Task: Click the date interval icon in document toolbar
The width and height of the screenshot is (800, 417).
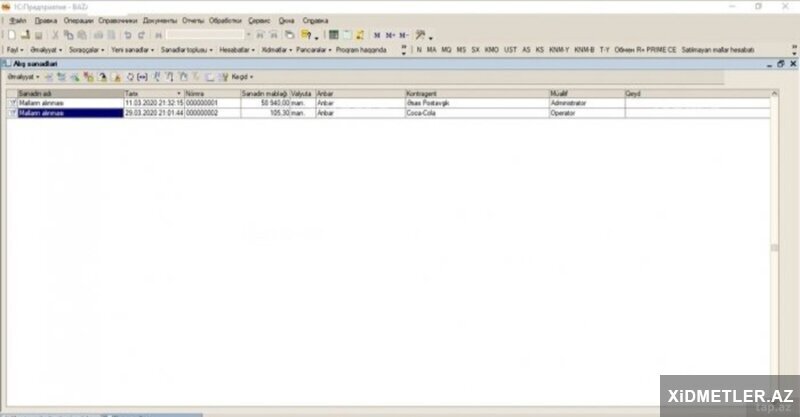Action: click(x=143, y=76)
